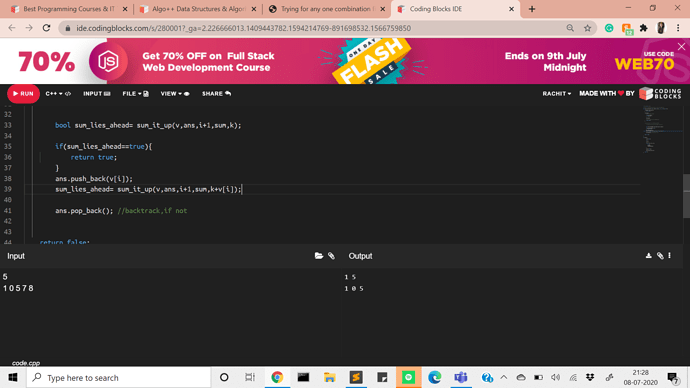Open three-dot menu in the Output panel

coord(669,255)
